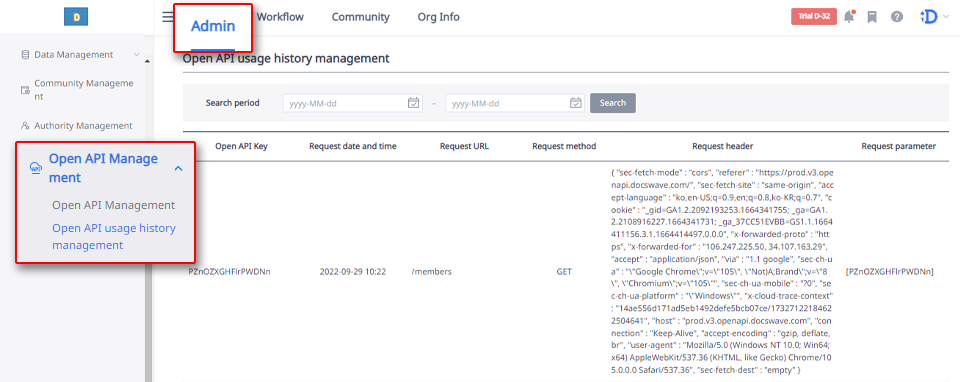The image size is (960, 382).
Task: Click the Request parameter column header
Action: [x=898, y=146]
